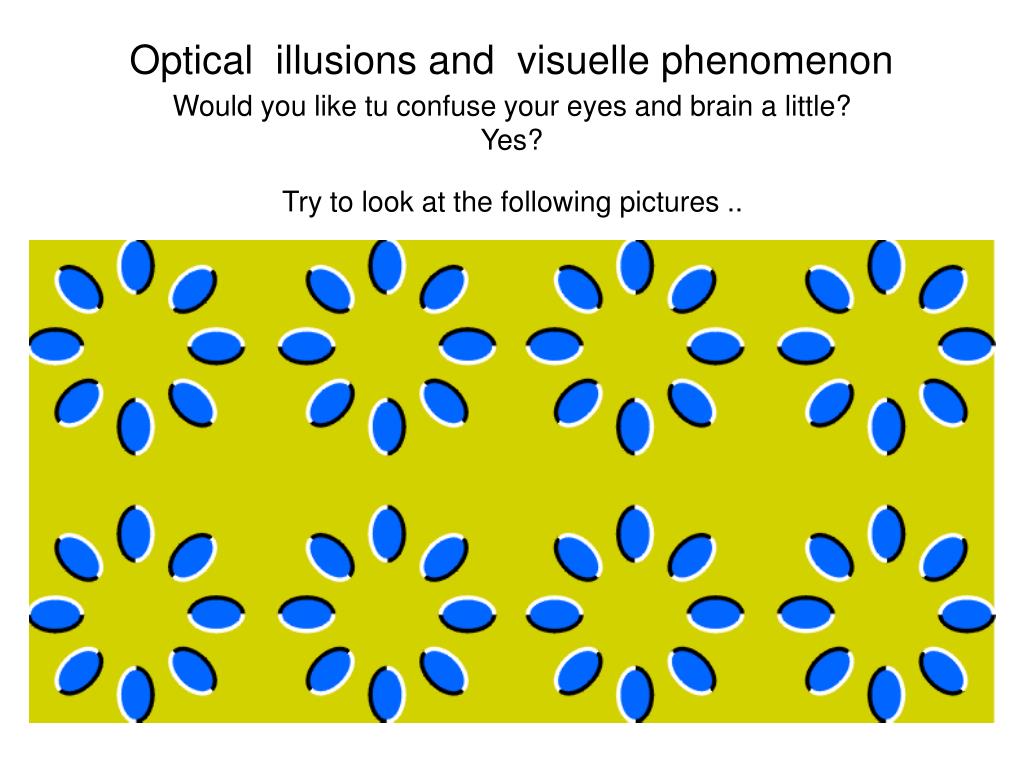Click the bottommost oval of the bottom-right ring

pyautogui.click(x=886, y=692)
